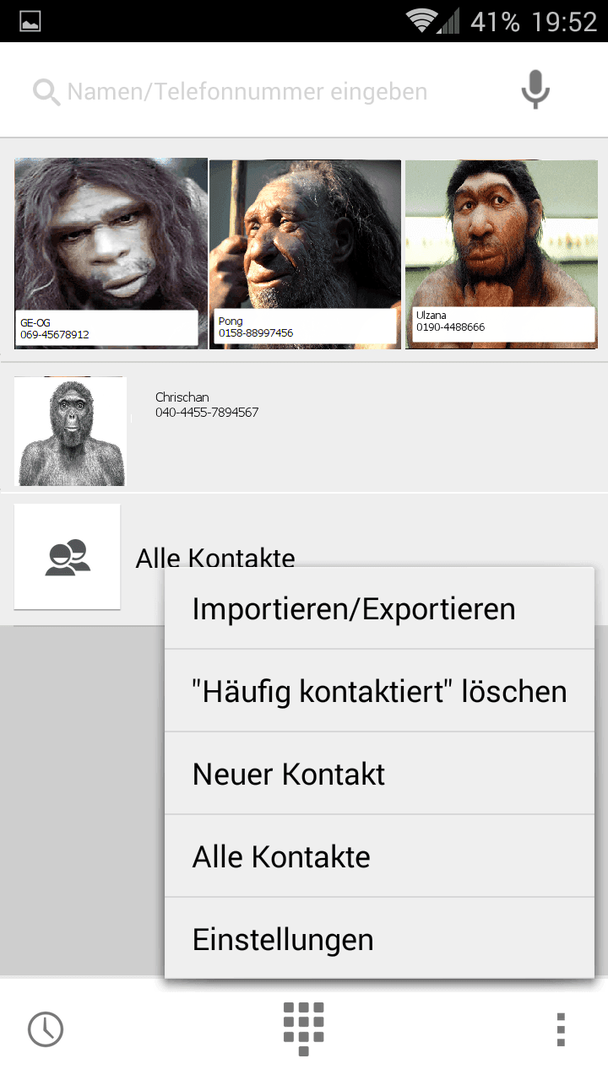The height and width of the screenshot is (1080, 608).
Task: Choose "Häufig kontaktiert" löschen option
Action: coord(379,691)
